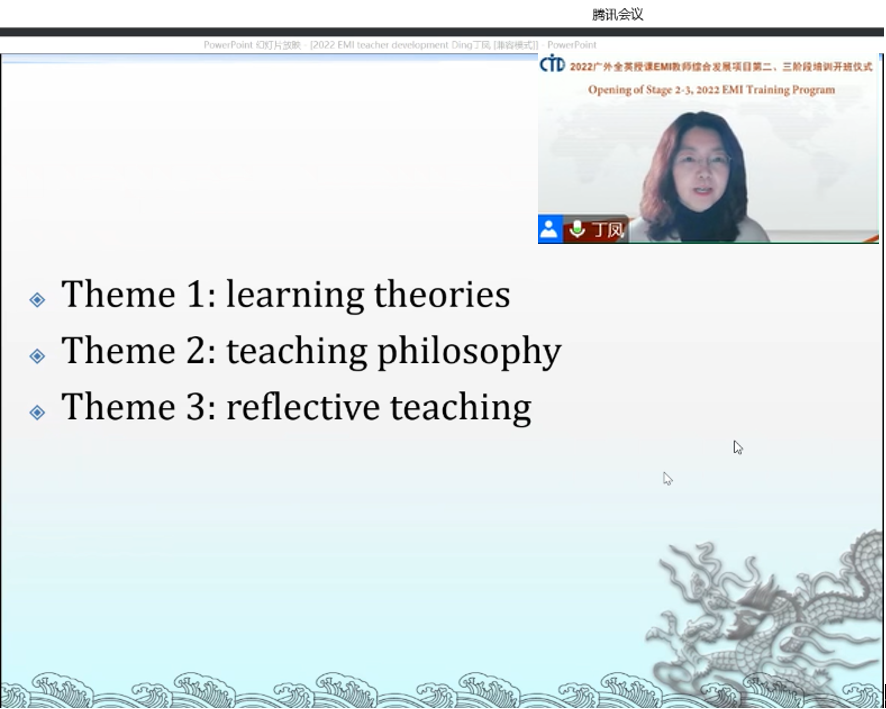Screen dimensions: 886x709
Task: Click the diamond bullet before Theme 2
Action: [x=37, y=355]
